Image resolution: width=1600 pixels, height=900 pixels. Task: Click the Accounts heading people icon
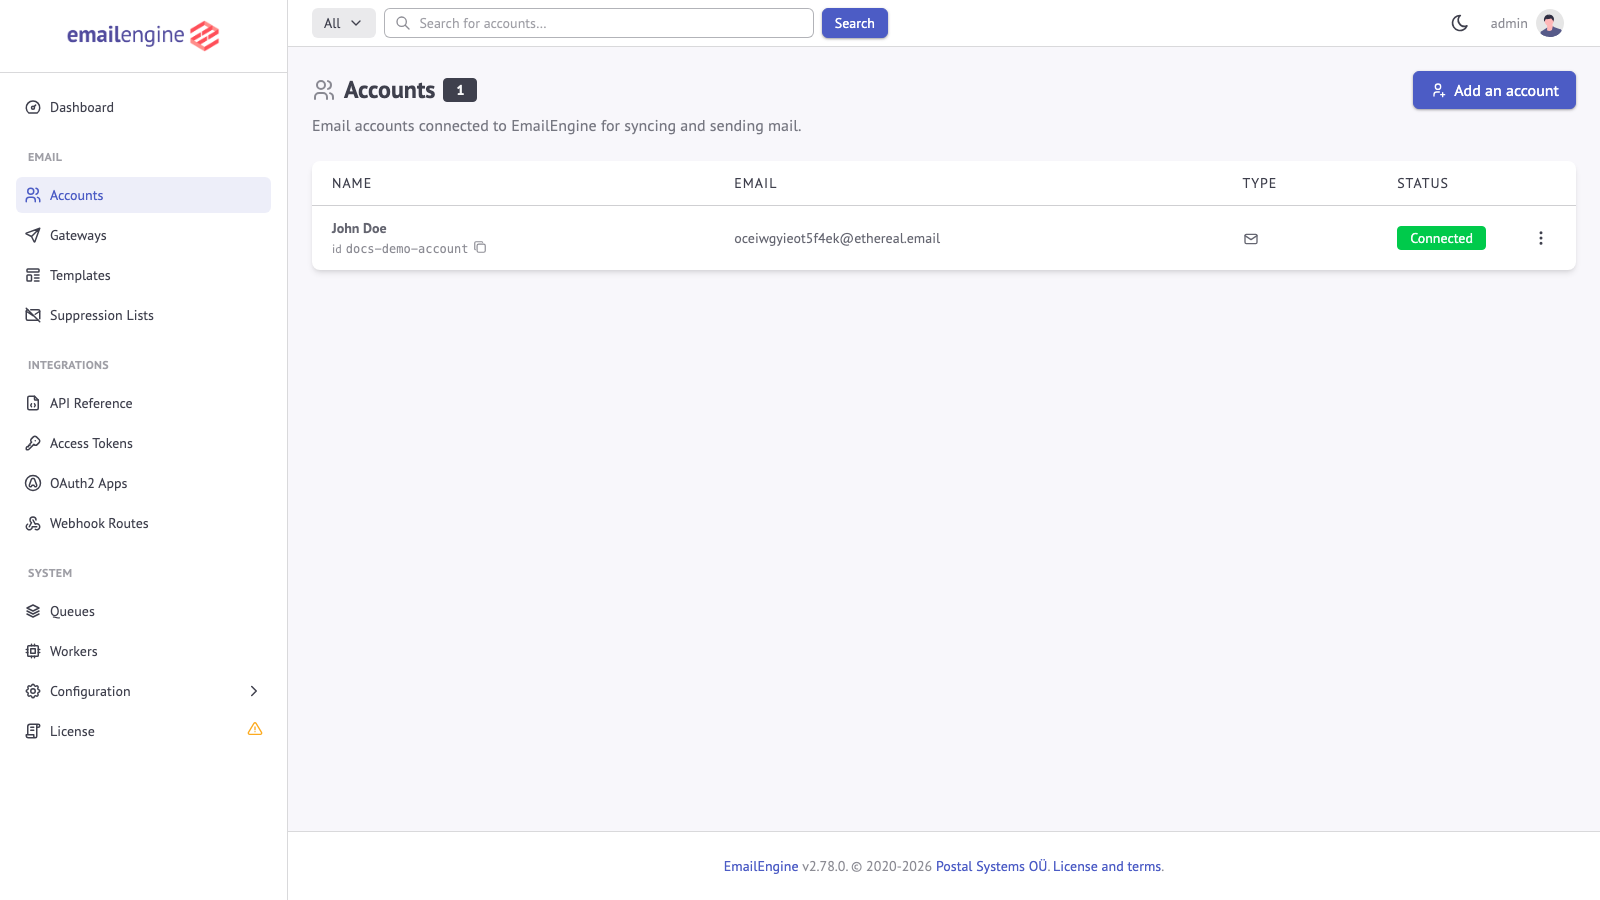pyautogui.click(x=324, y=91)
